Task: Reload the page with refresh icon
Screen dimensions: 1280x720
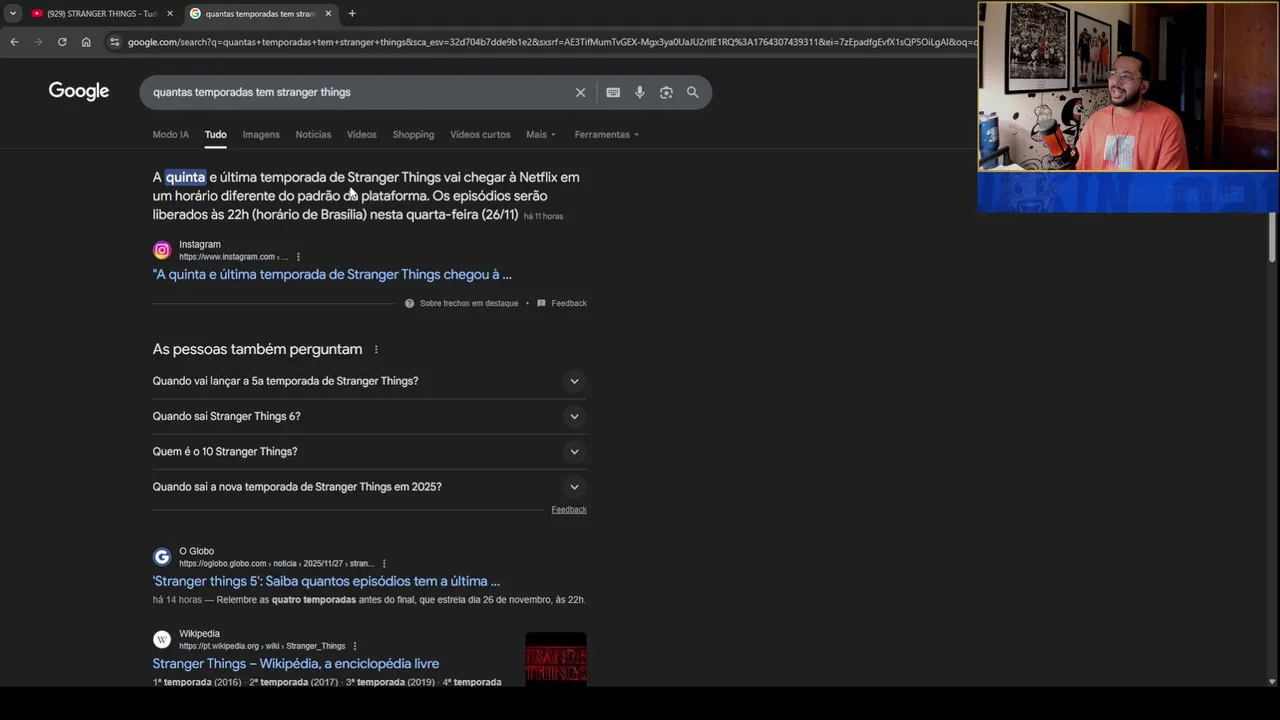Action: click(62, 42)
